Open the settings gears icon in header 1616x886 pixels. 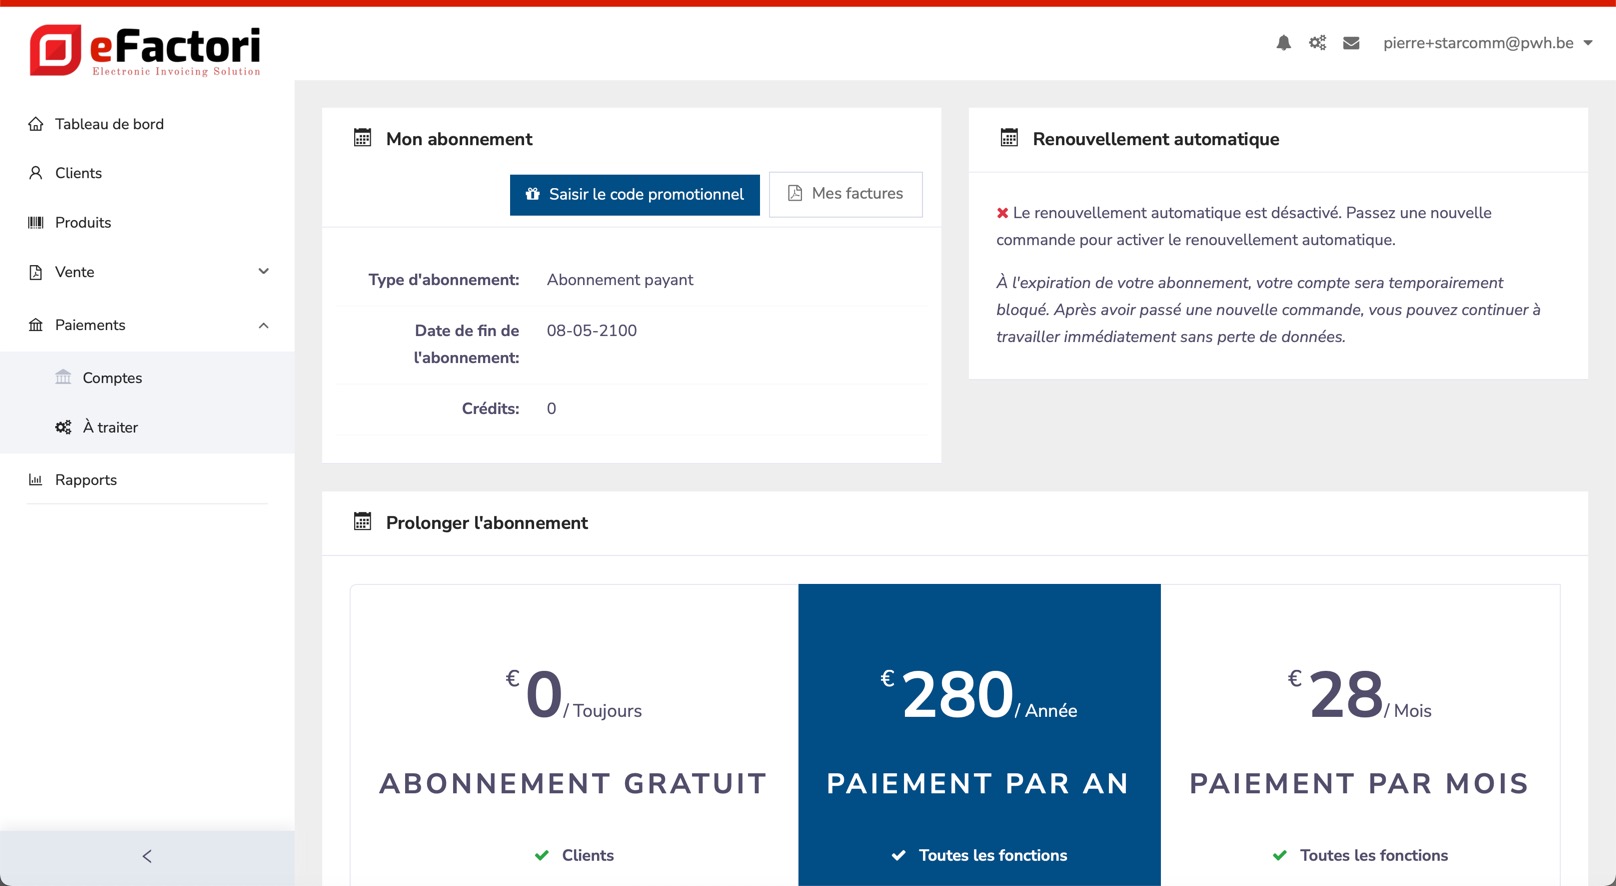(x=1318, y=43)
